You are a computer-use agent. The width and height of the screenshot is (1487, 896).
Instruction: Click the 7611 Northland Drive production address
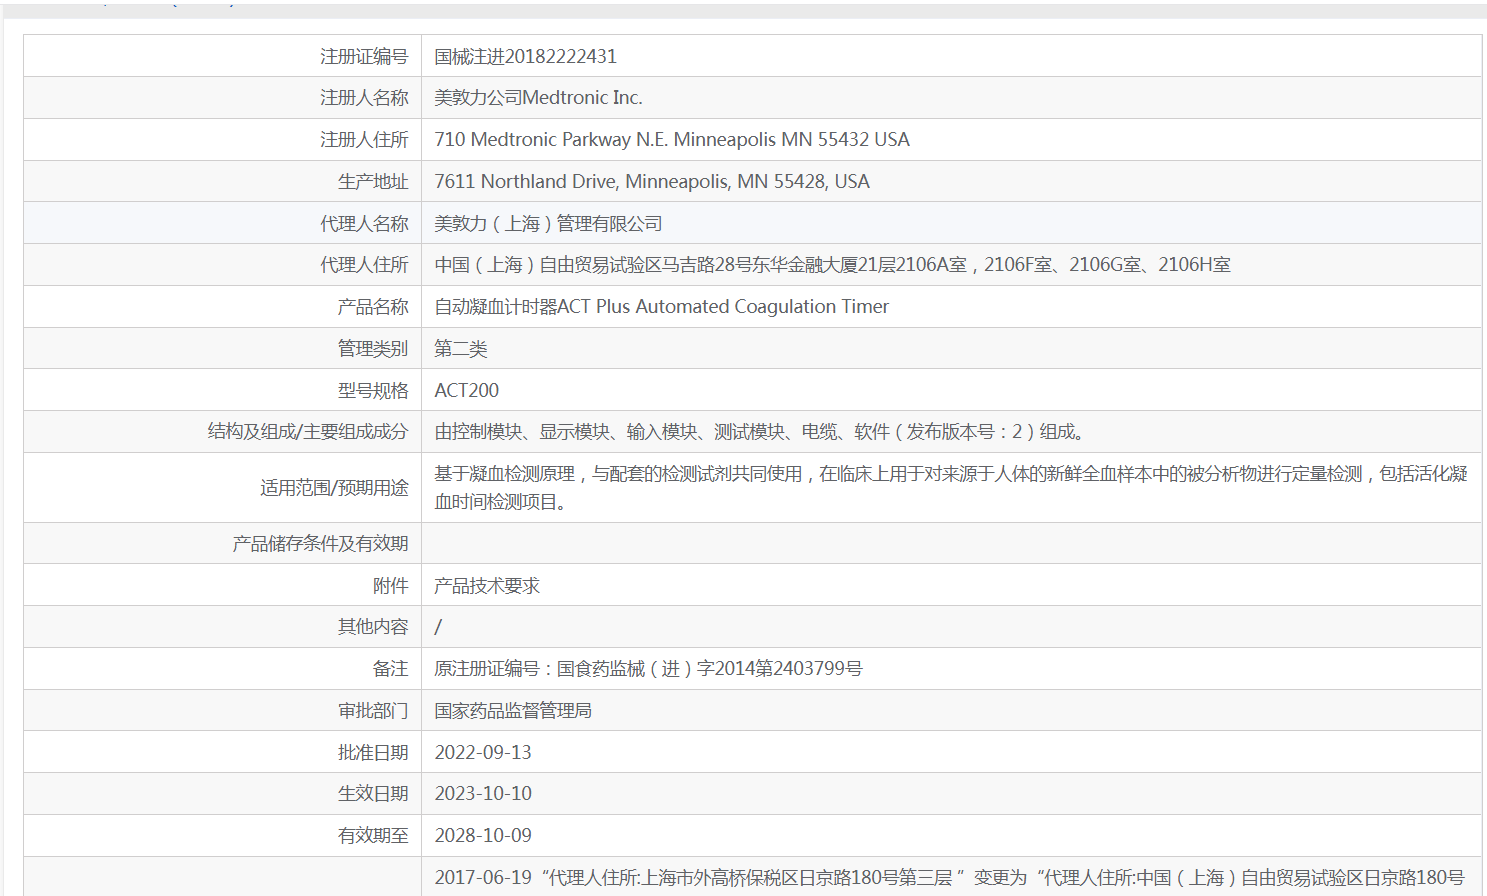651,182
